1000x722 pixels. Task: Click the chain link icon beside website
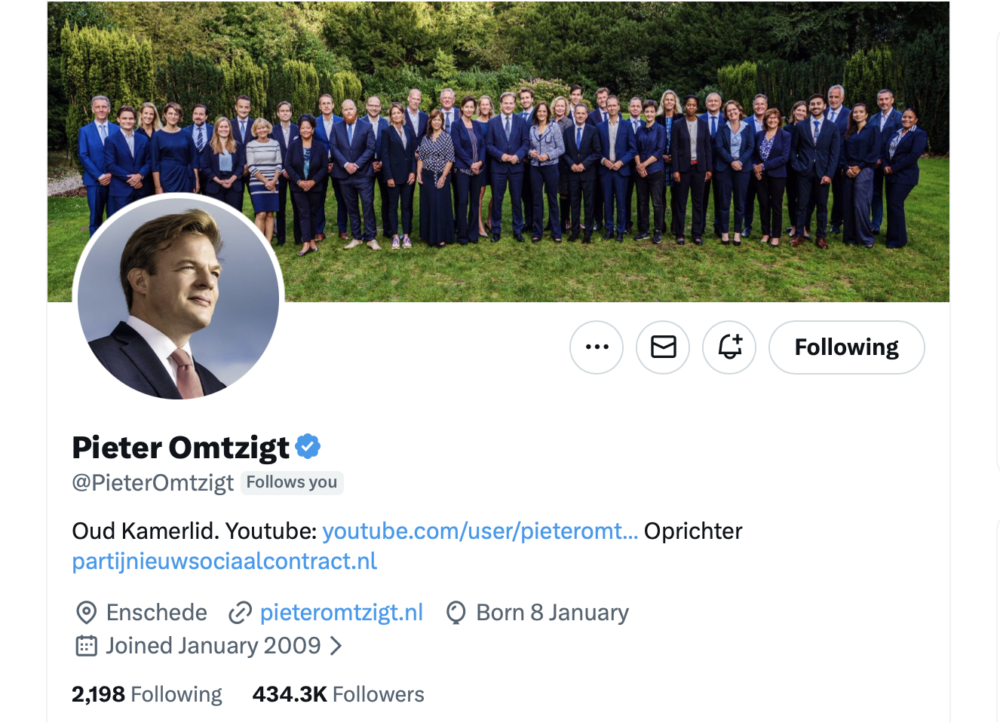pyautogui.click(x=240, y=613)
